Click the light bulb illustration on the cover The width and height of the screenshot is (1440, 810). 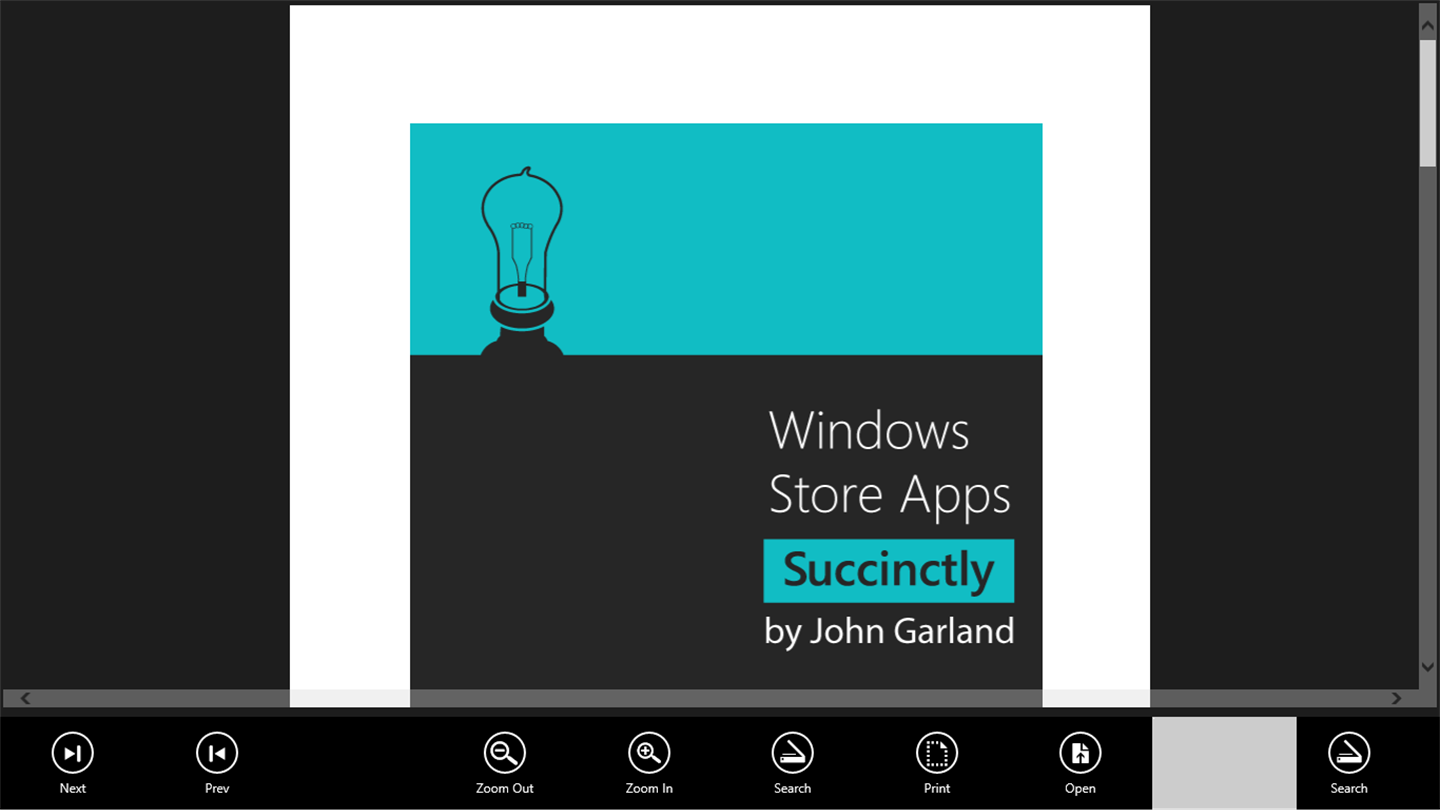[x=522, y=261]
